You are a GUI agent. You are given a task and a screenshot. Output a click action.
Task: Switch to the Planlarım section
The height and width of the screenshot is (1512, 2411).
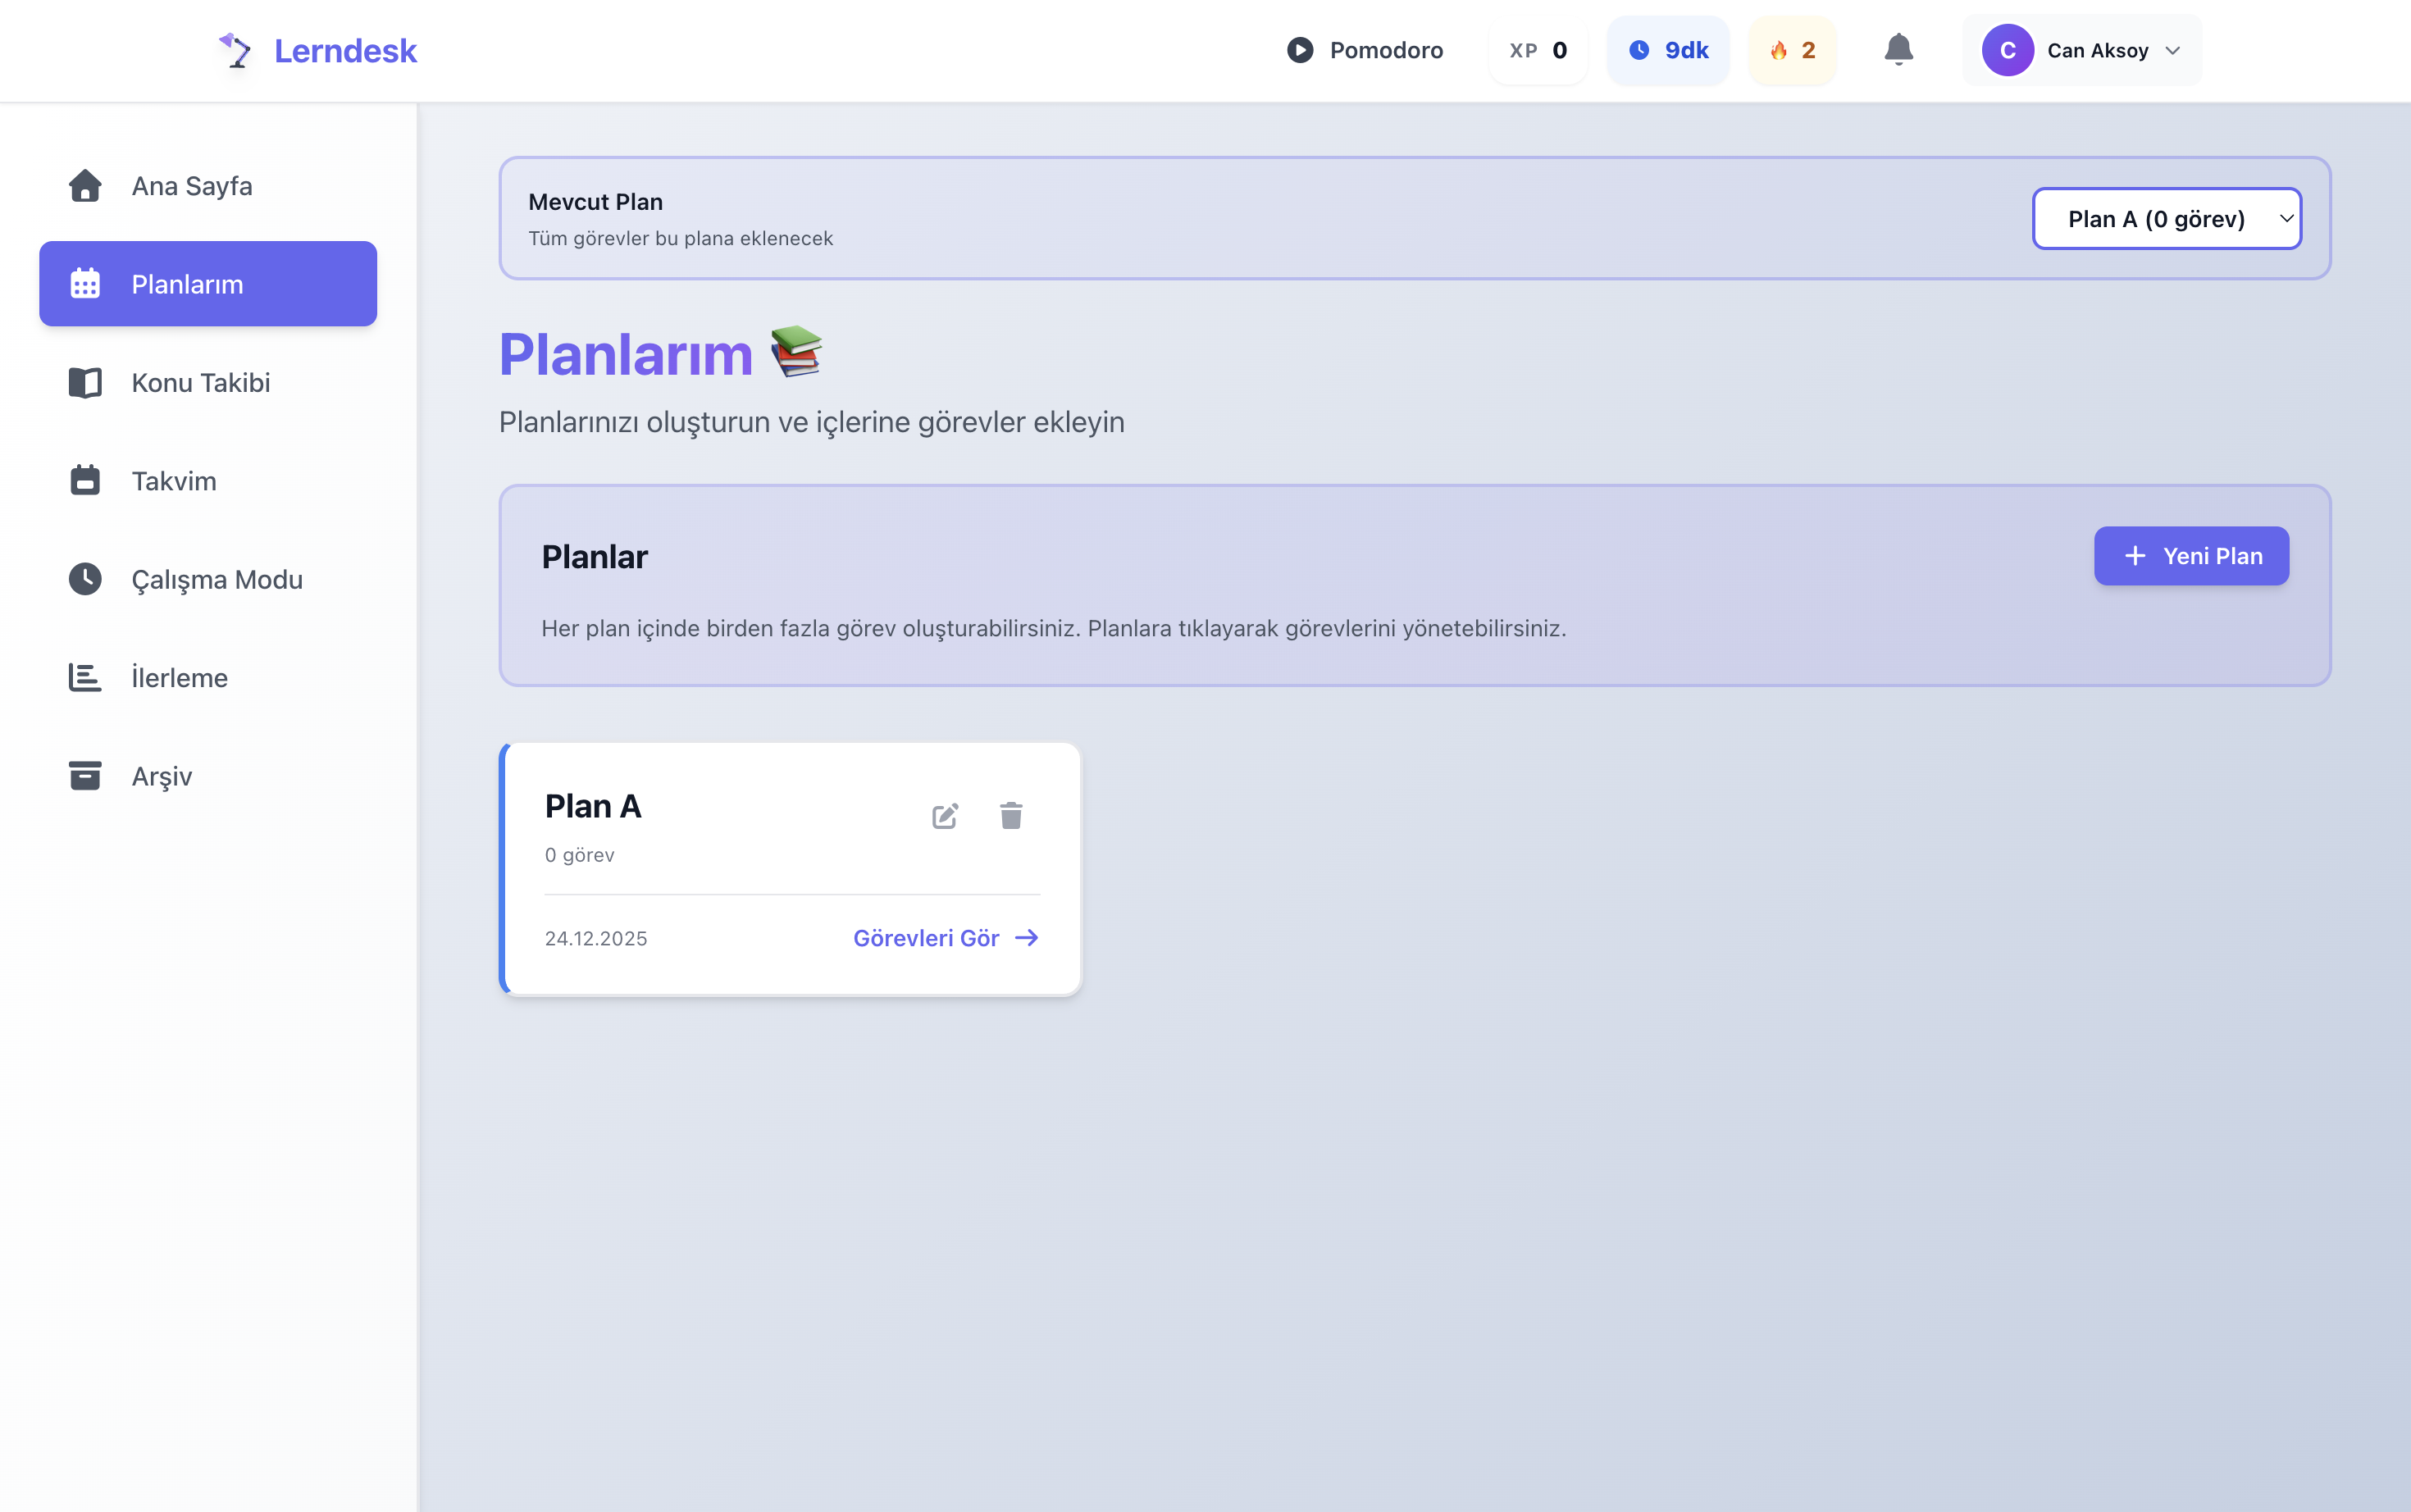click(x=207, y=283)
